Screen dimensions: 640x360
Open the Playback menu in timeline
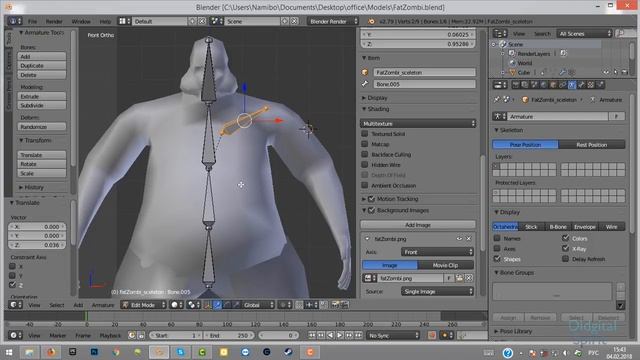[x=110, y=336]
